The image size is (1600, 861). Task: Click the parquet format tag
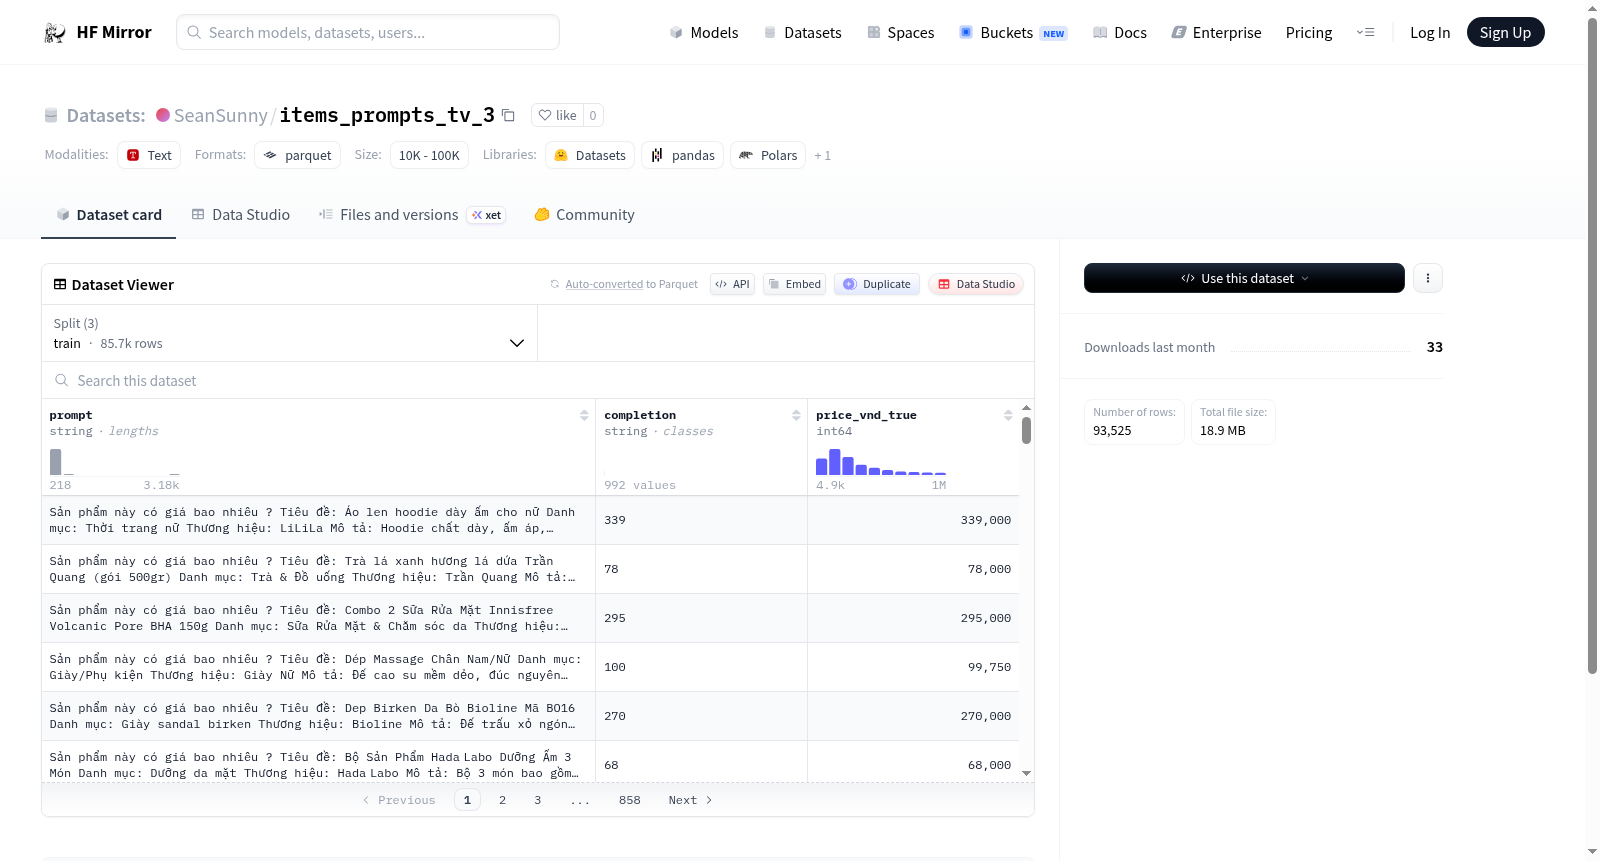[297, 155]
